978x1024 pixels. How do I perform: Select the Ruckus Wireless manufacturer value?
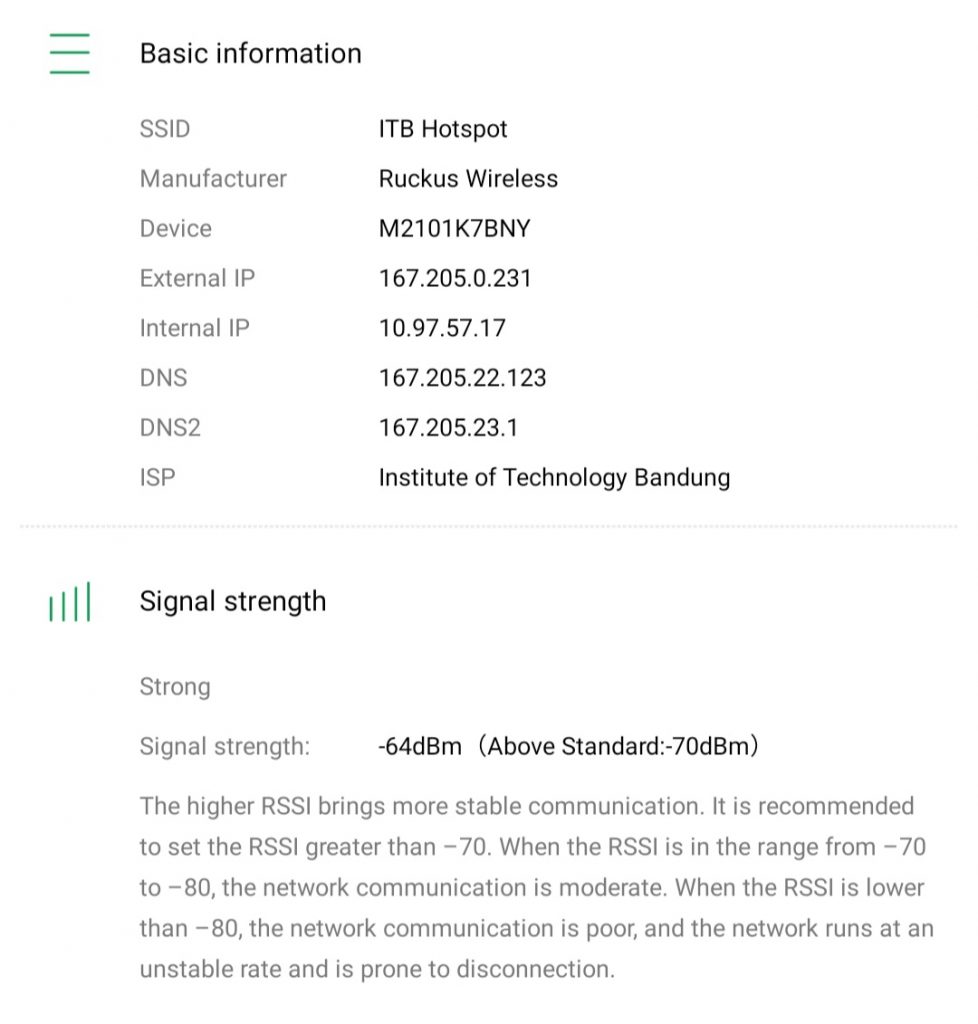[468, 179]
